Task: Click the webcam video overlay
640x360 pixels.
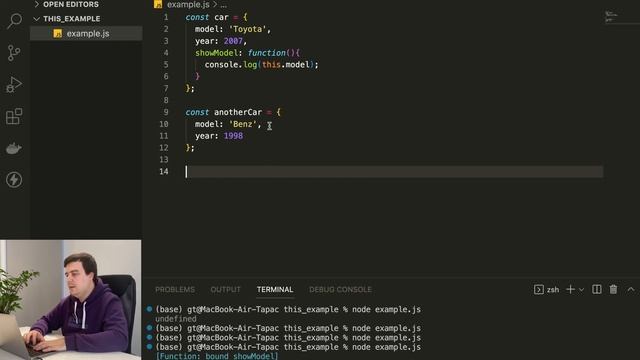Action: pos(71,300)
